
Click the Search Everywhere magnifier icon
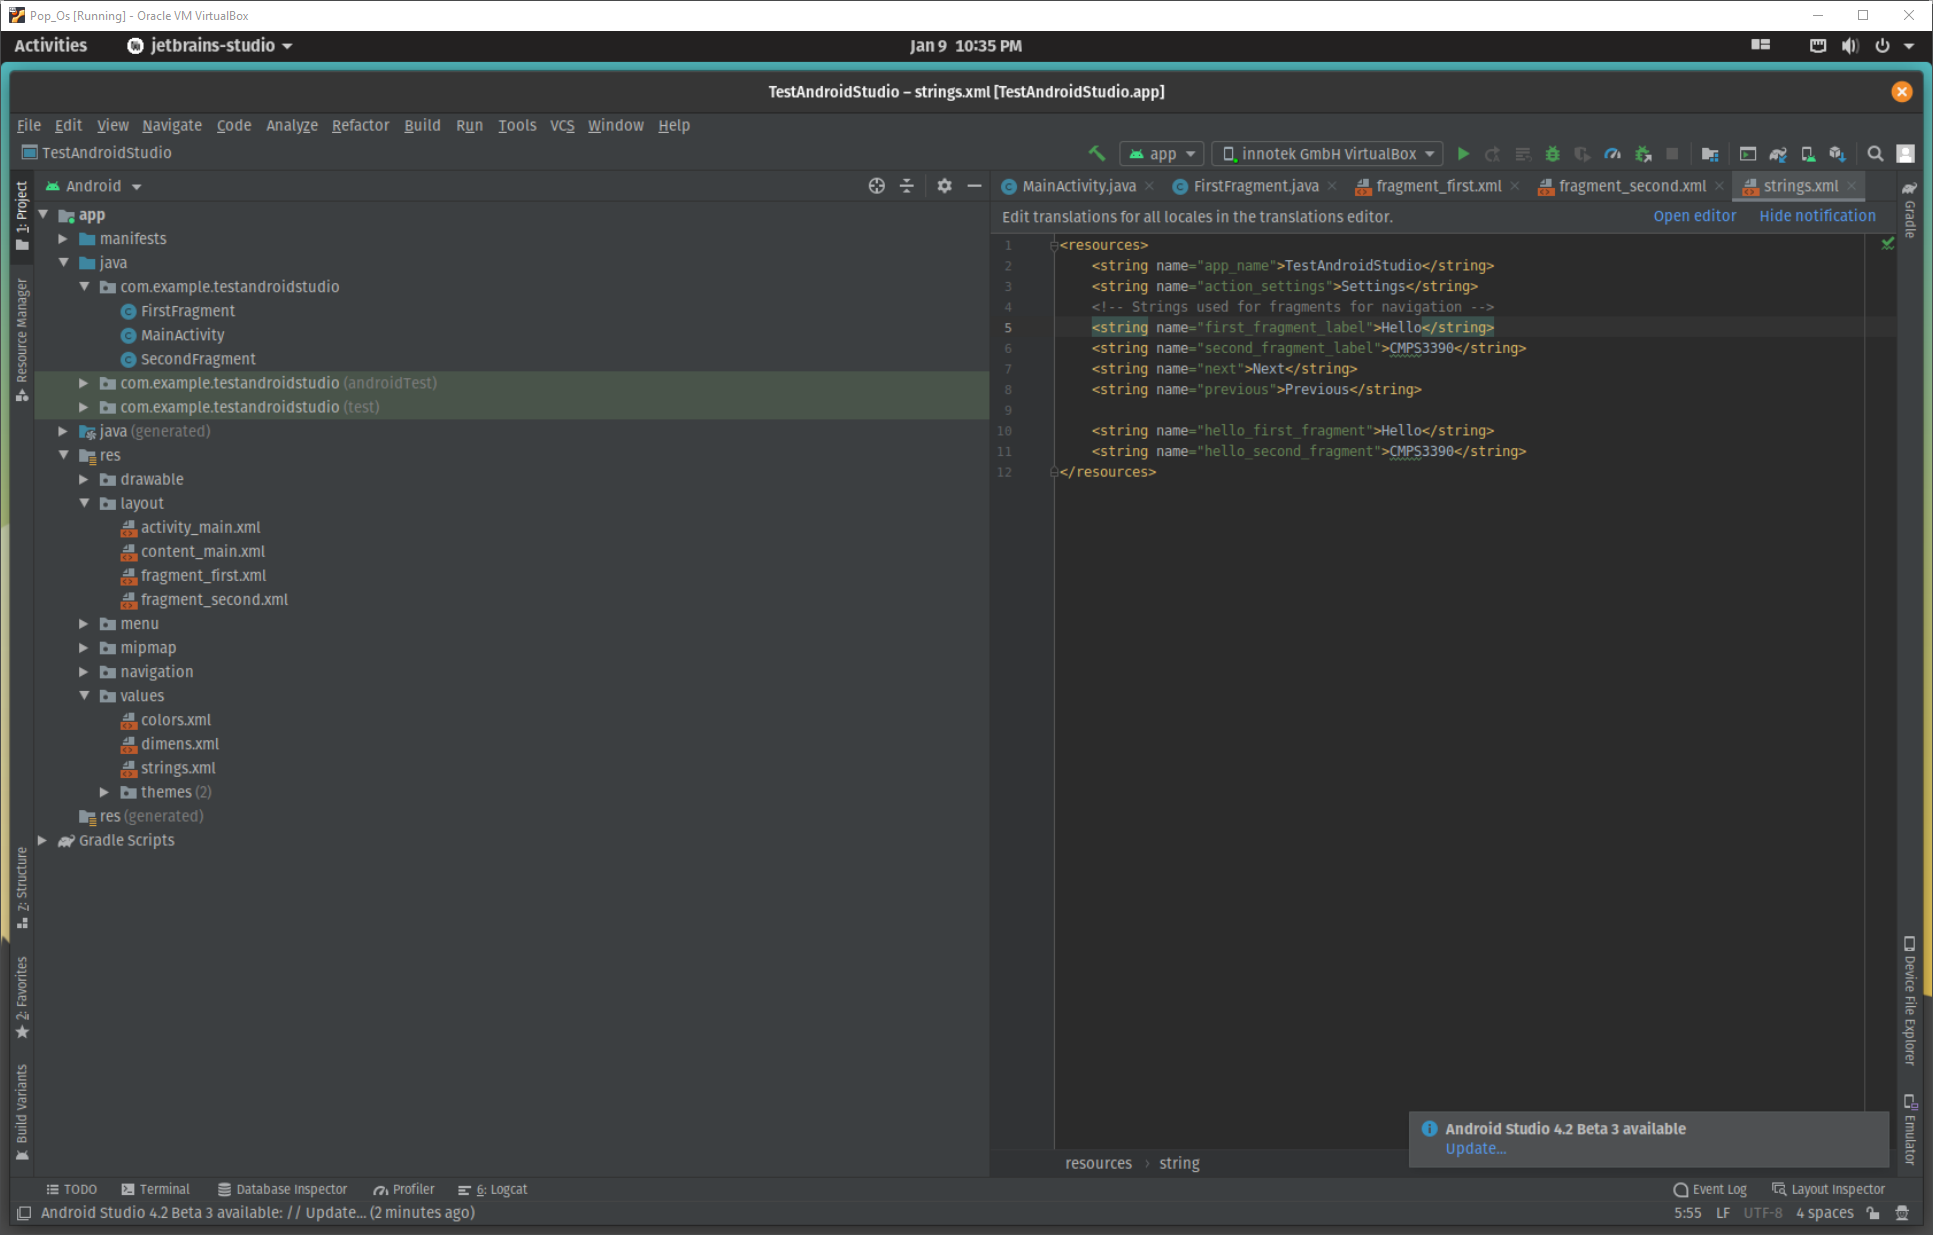point(1876,154)
